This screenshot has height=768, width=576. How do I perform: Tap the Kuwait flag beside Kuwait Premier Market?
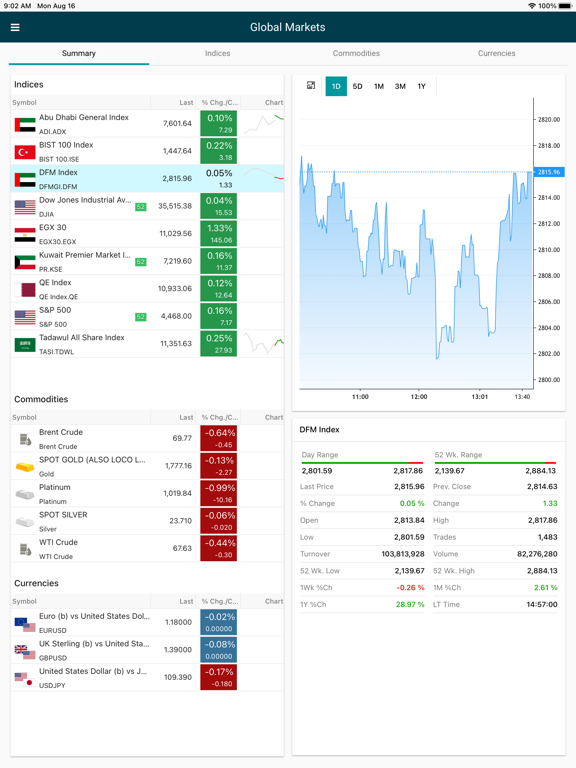point(25,262)
